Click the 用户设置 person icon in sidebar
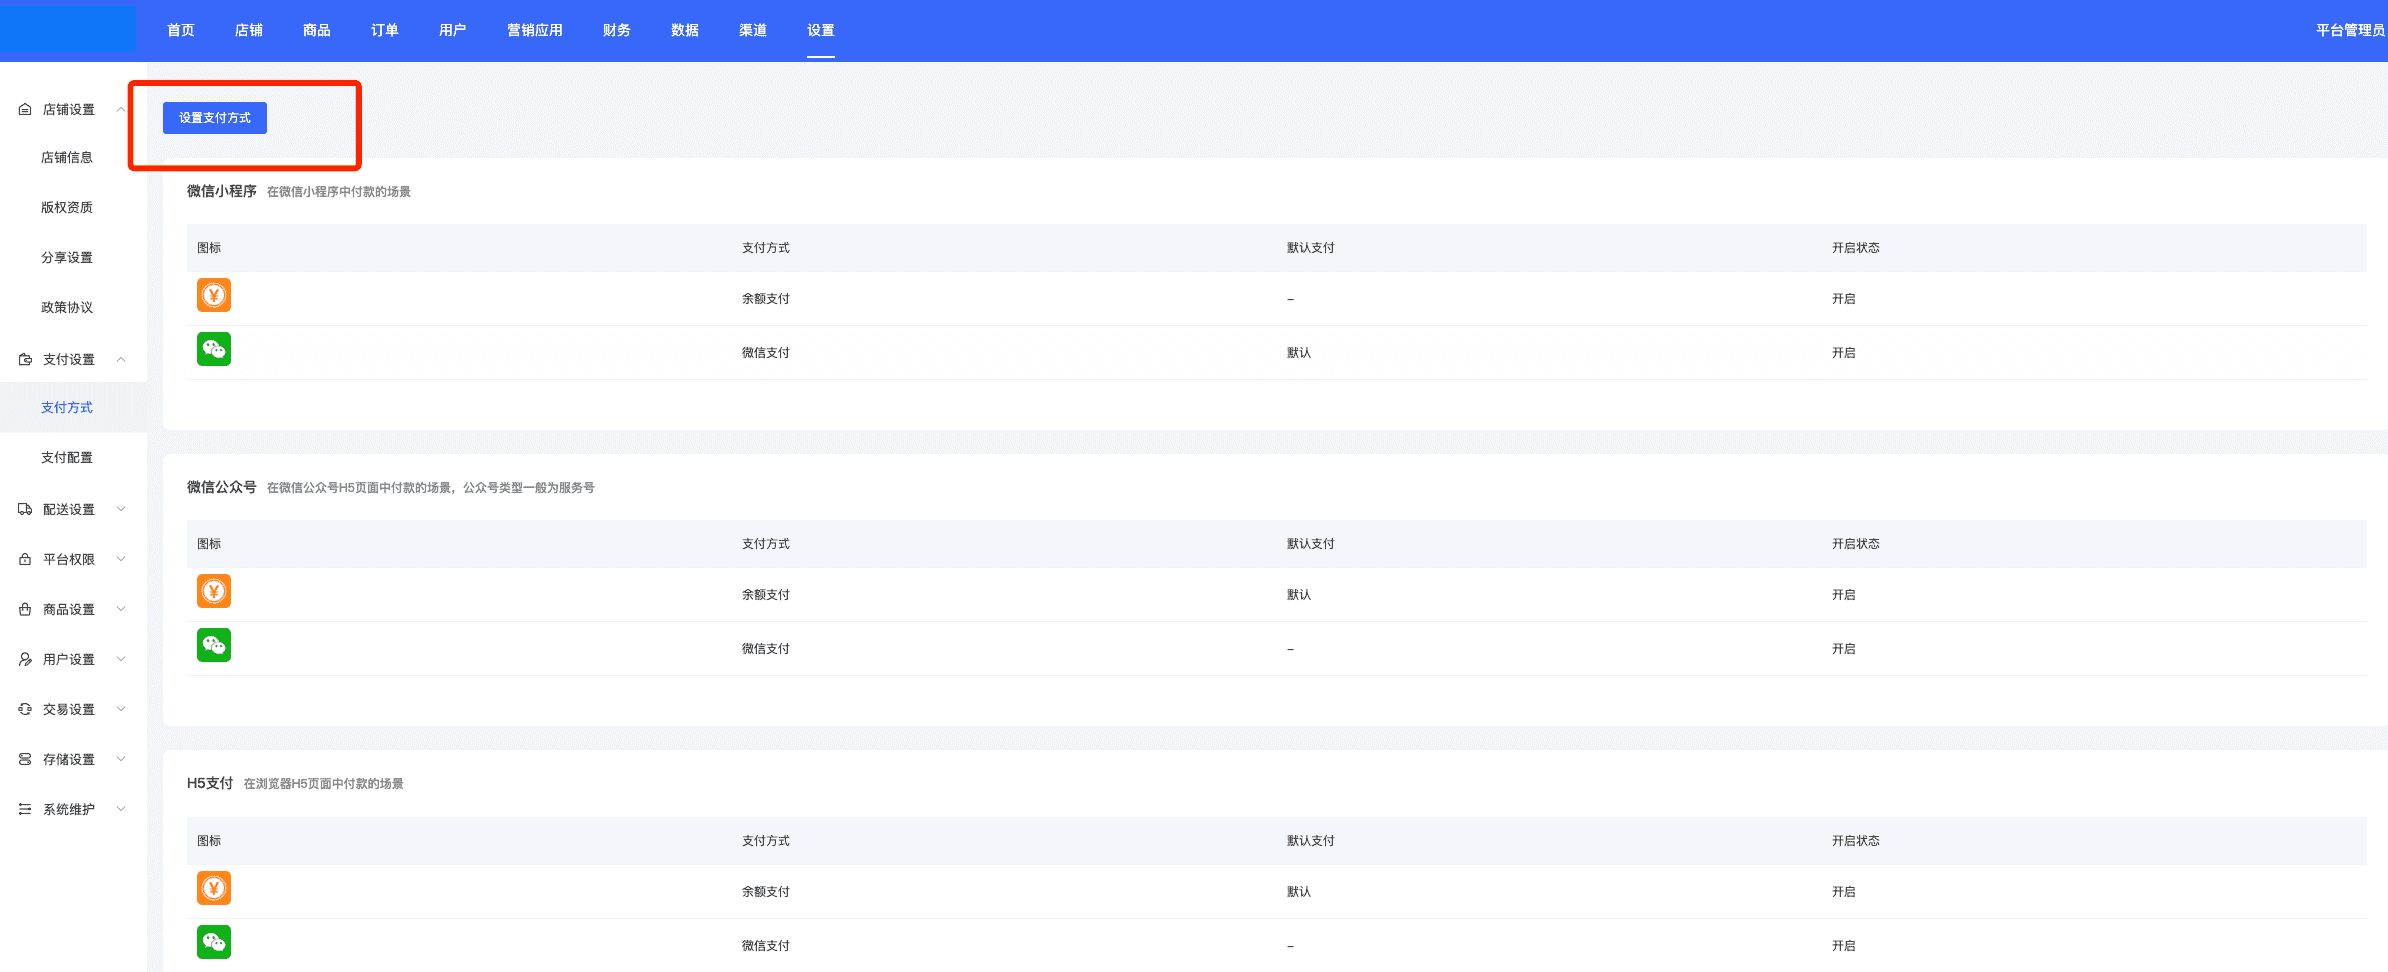2388x972 pixels. click(x=25, y=659)
